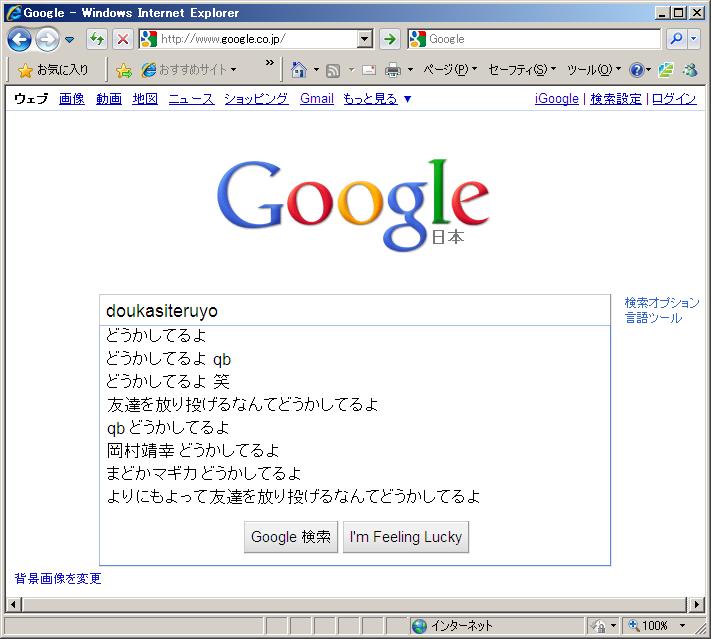This screenshot has width=711, height=639.
Task: Click the green Go arrow button
Action: tap(390, 39)
